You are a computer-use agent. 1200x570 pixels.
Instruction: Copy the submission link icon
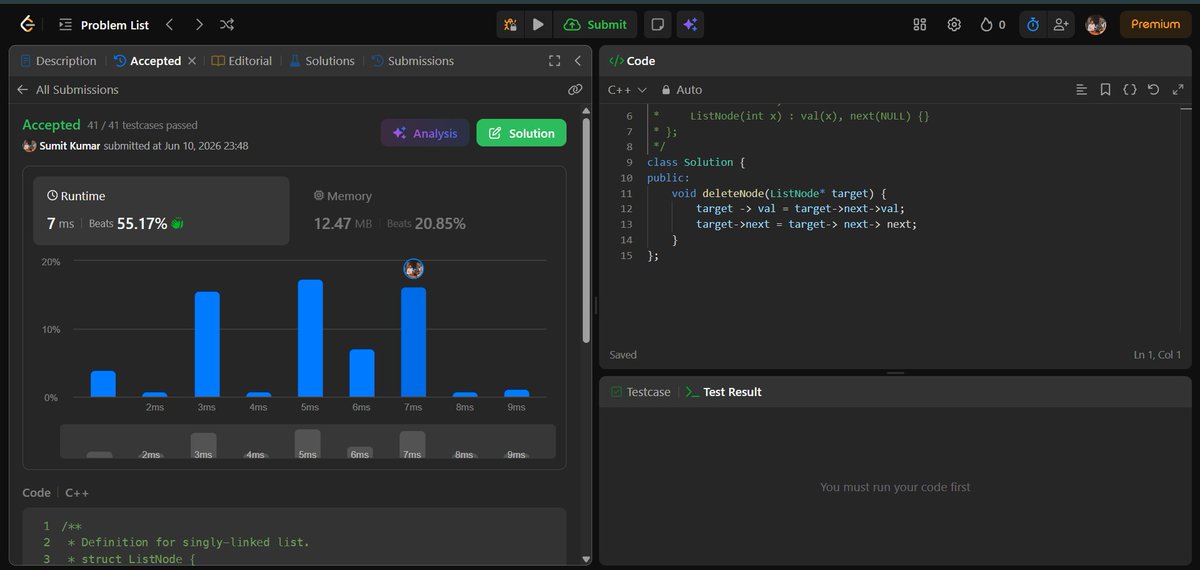tap(575, 89)
